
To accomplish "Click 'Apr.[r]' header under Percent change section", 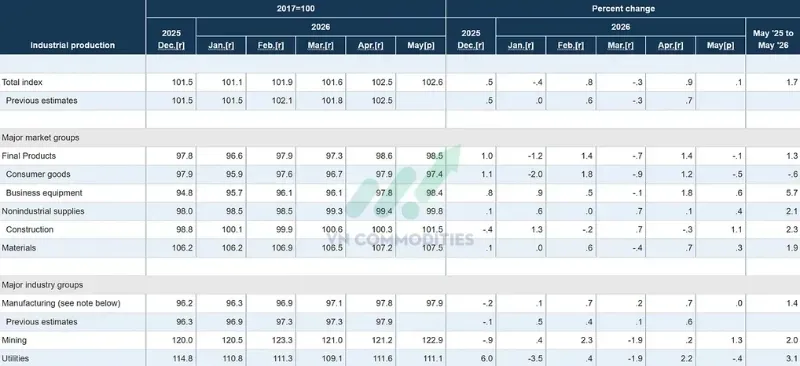I will point(670,45).
